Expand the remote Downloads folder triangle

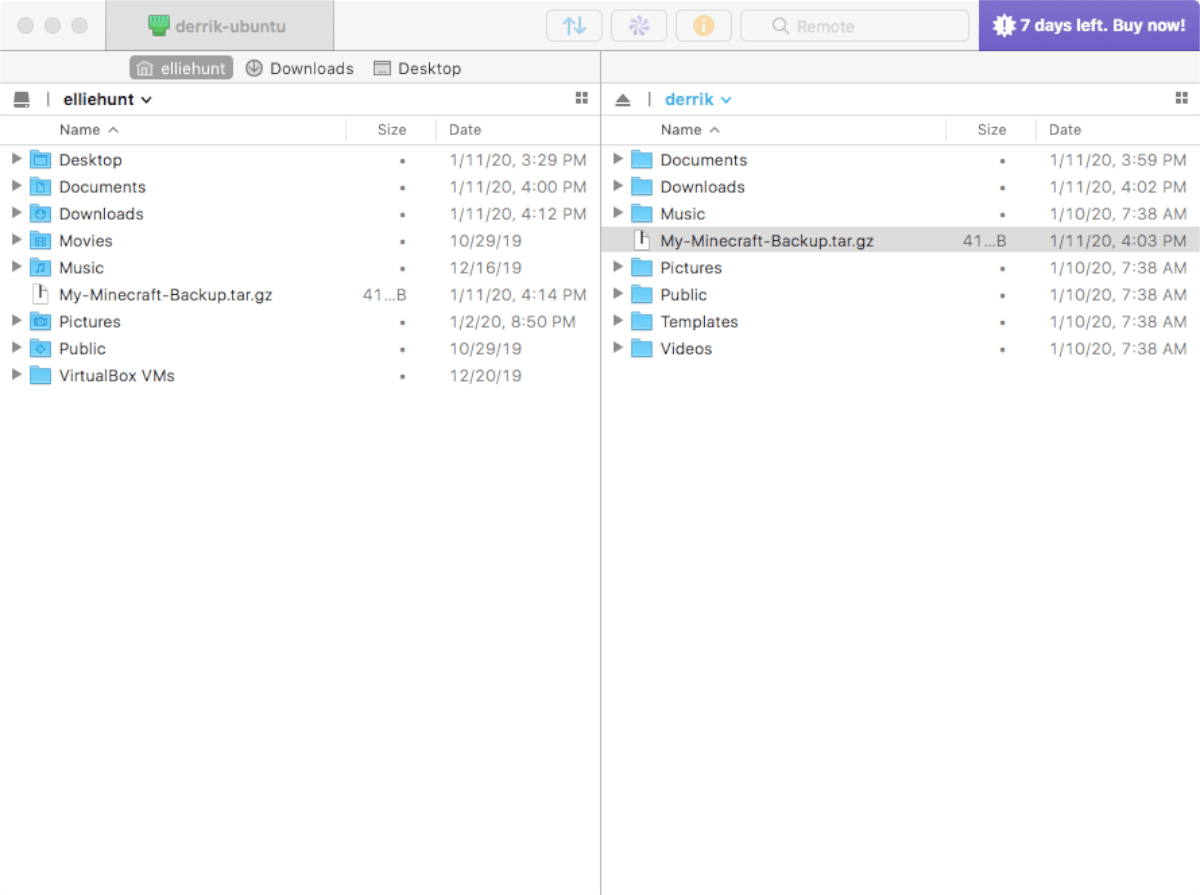click(x=618, y=186)
